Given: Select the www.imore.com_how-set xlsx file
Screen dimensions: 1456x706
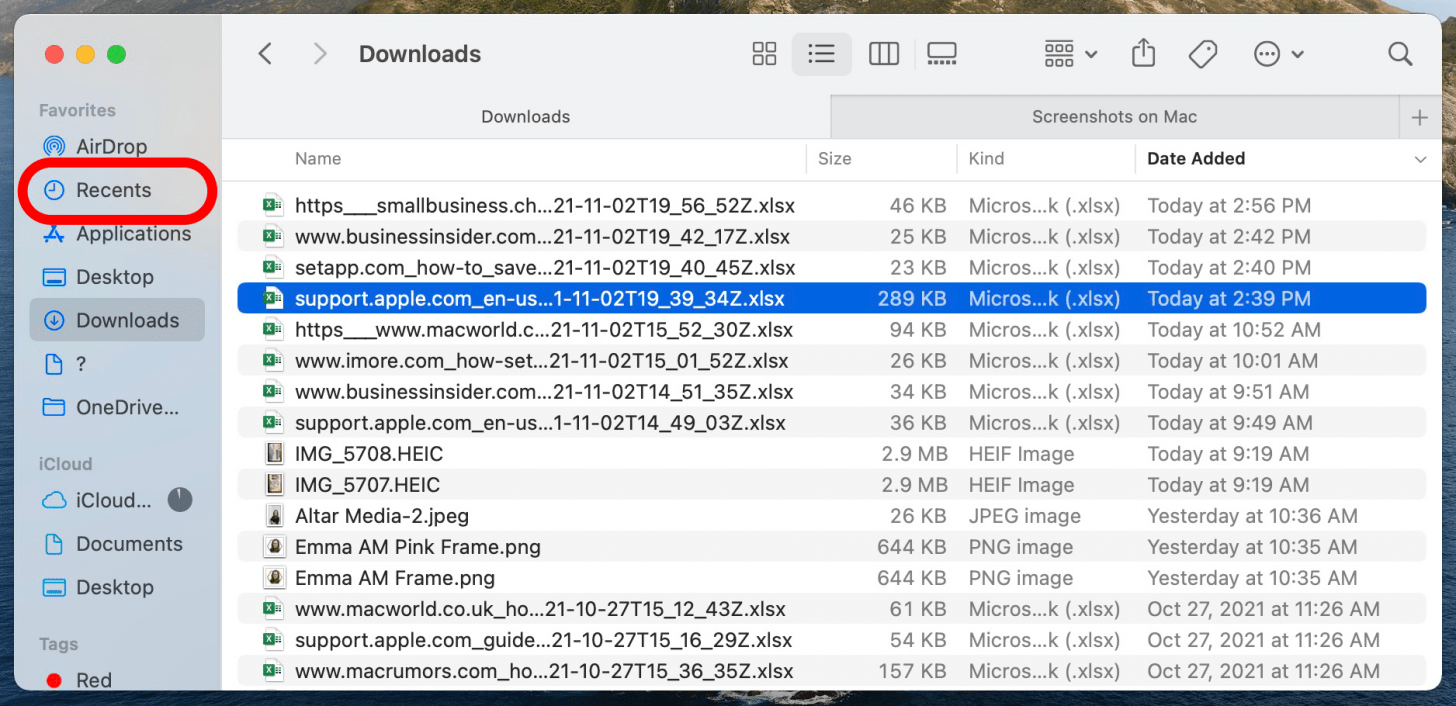Looking at the screenshot, I should tap(832, 361).
